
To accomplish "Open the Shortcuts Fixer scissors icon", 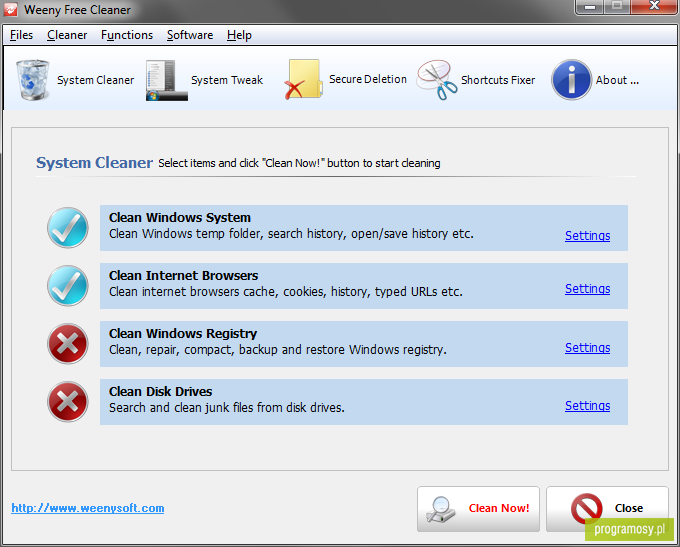I will 437,80.
